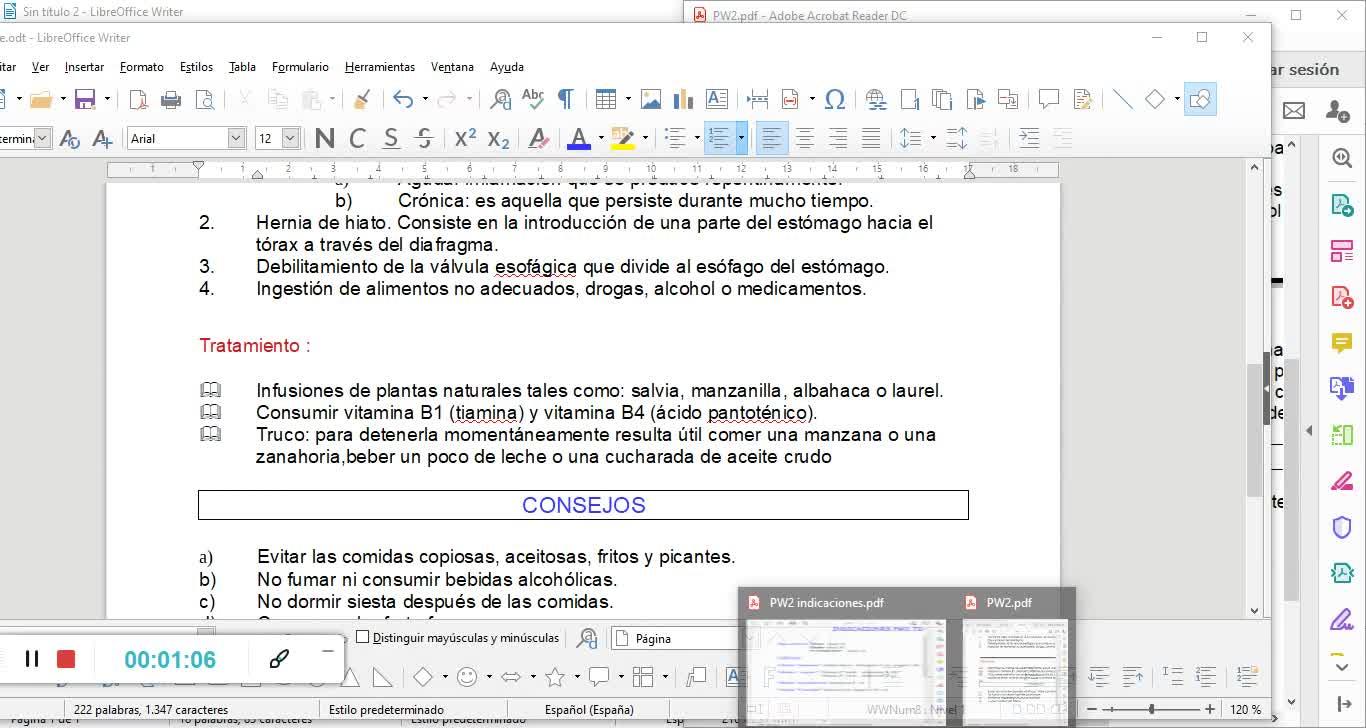Apply the yellow highlight color

click(623, 138)
